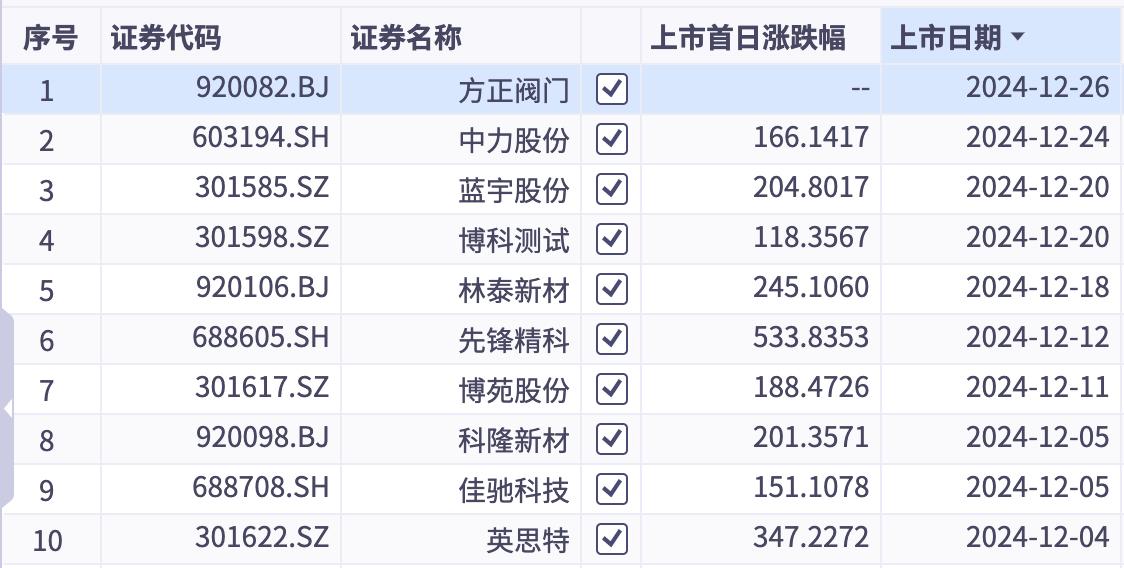Sort by 上市首日涨跌幅 column header

(748, 37)
